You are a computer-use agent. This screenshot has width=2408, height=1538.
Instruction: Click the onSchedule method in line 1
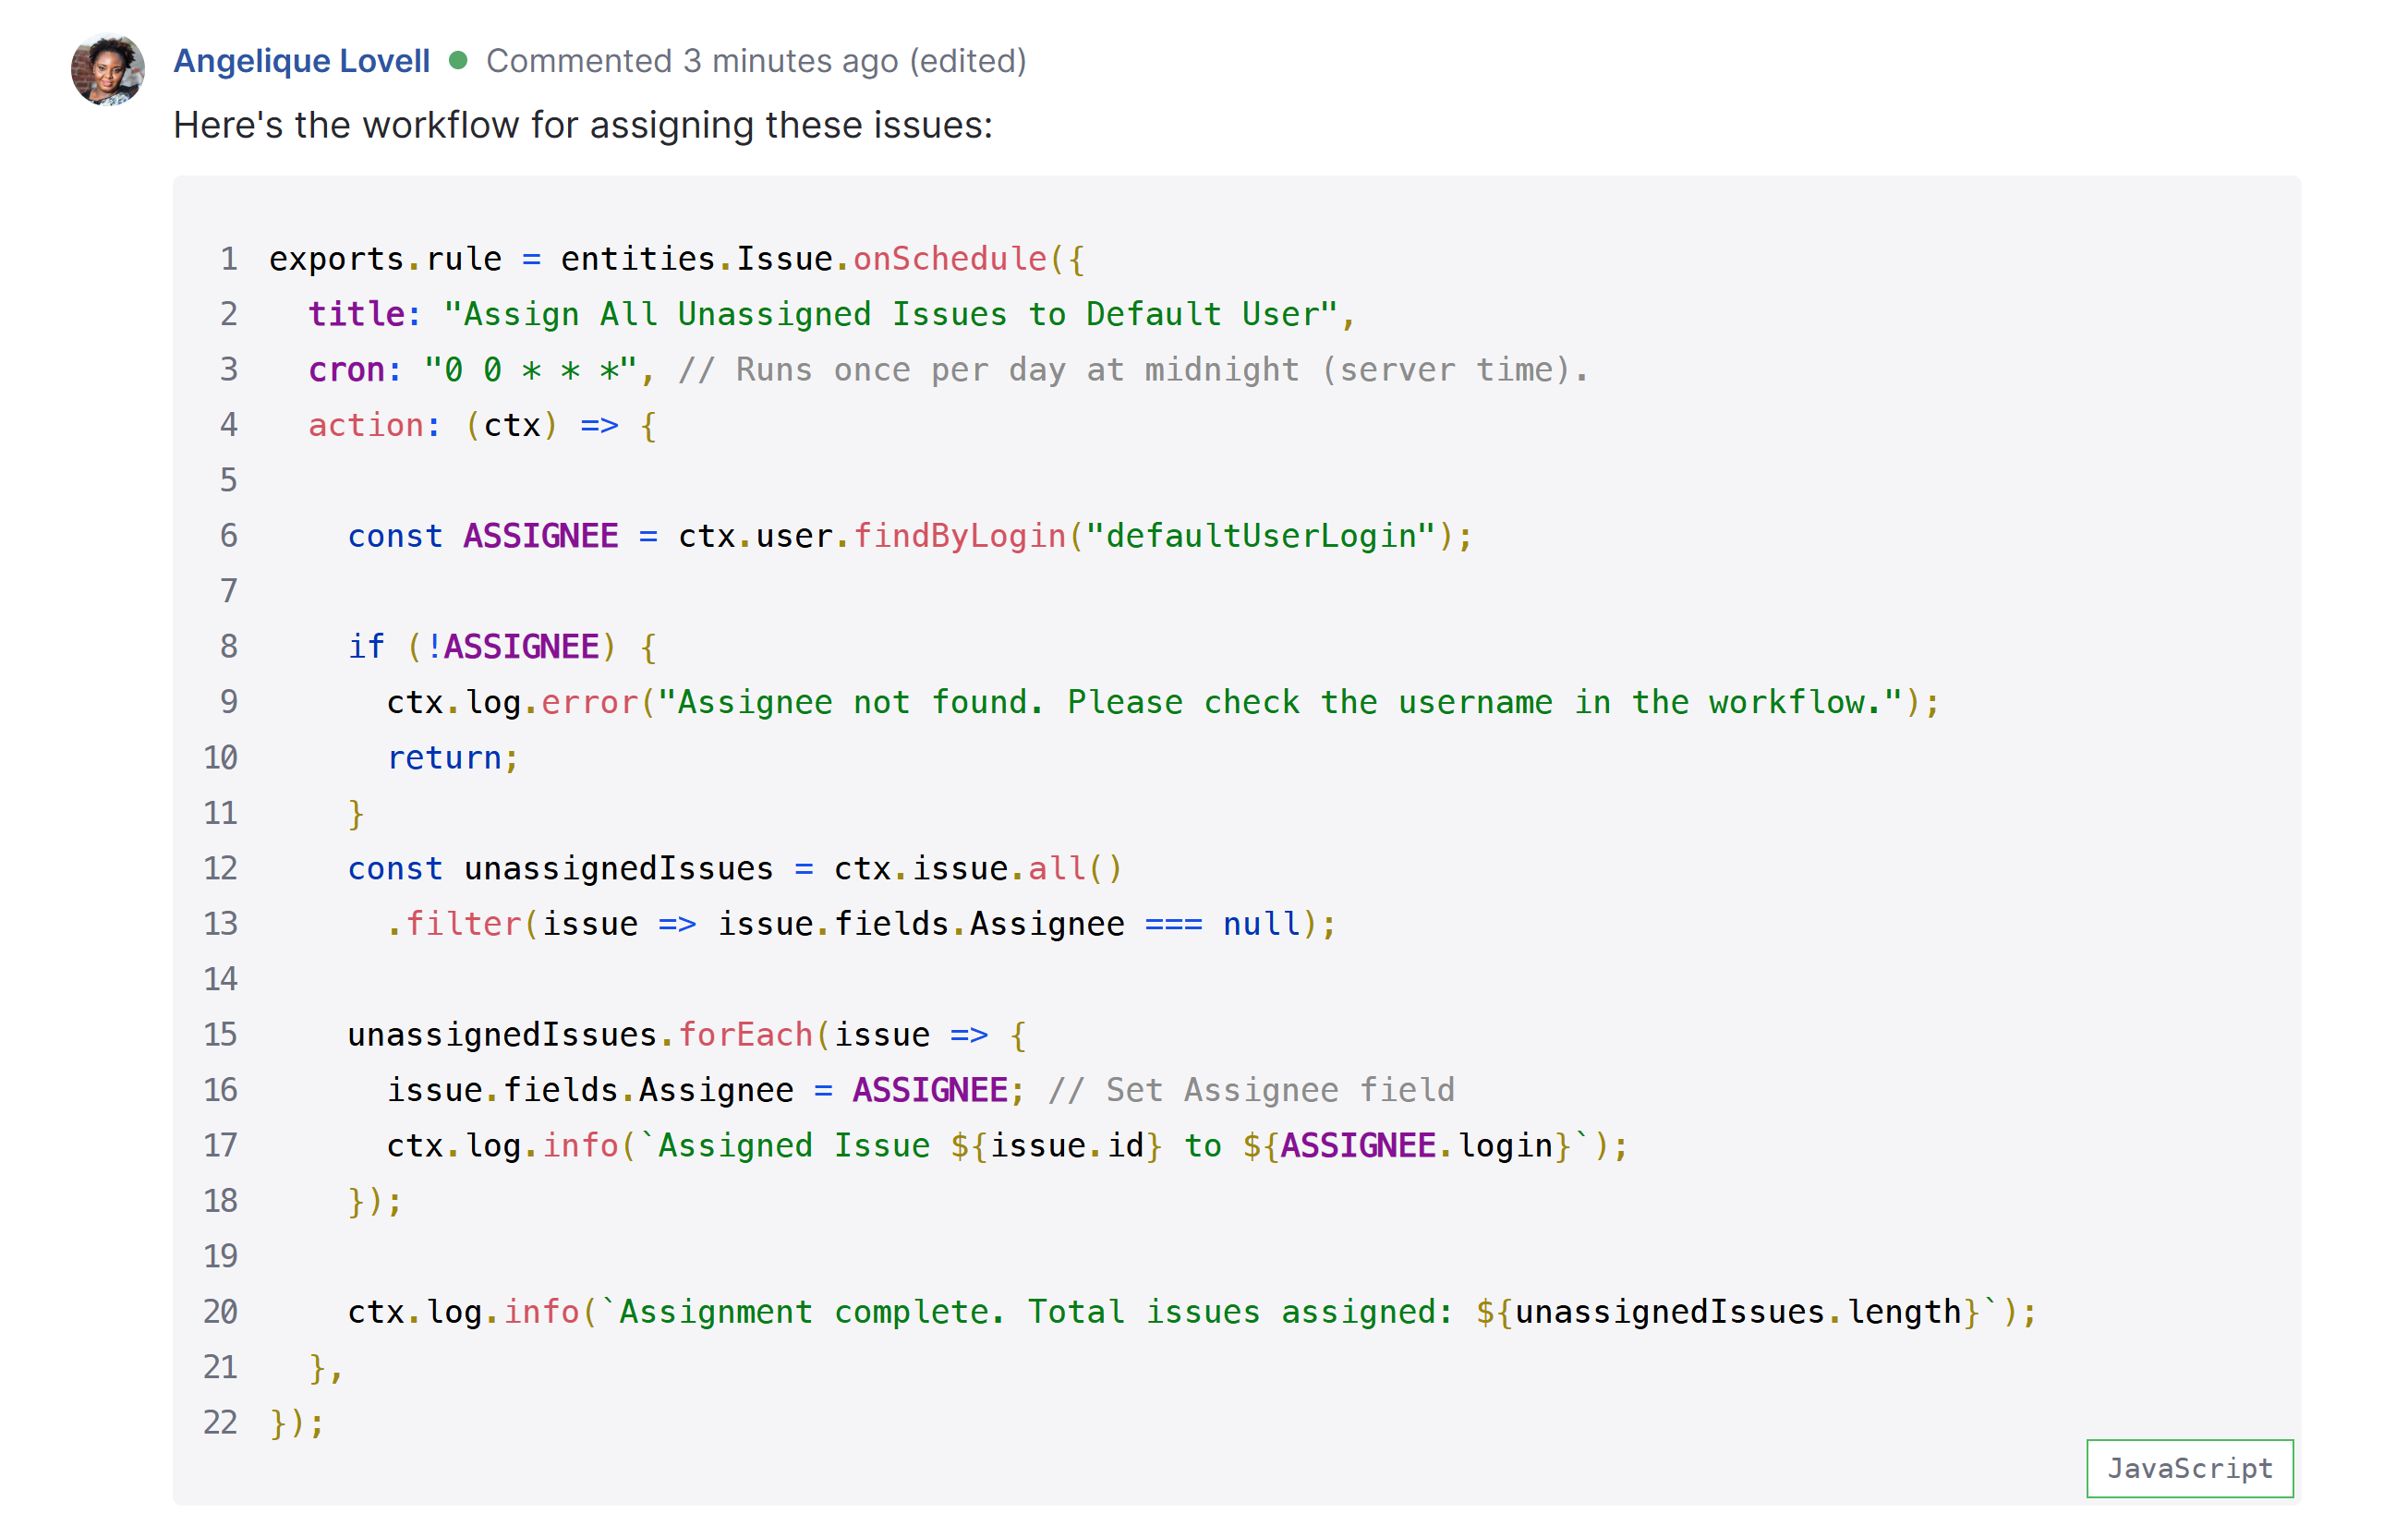coord(948,259)
